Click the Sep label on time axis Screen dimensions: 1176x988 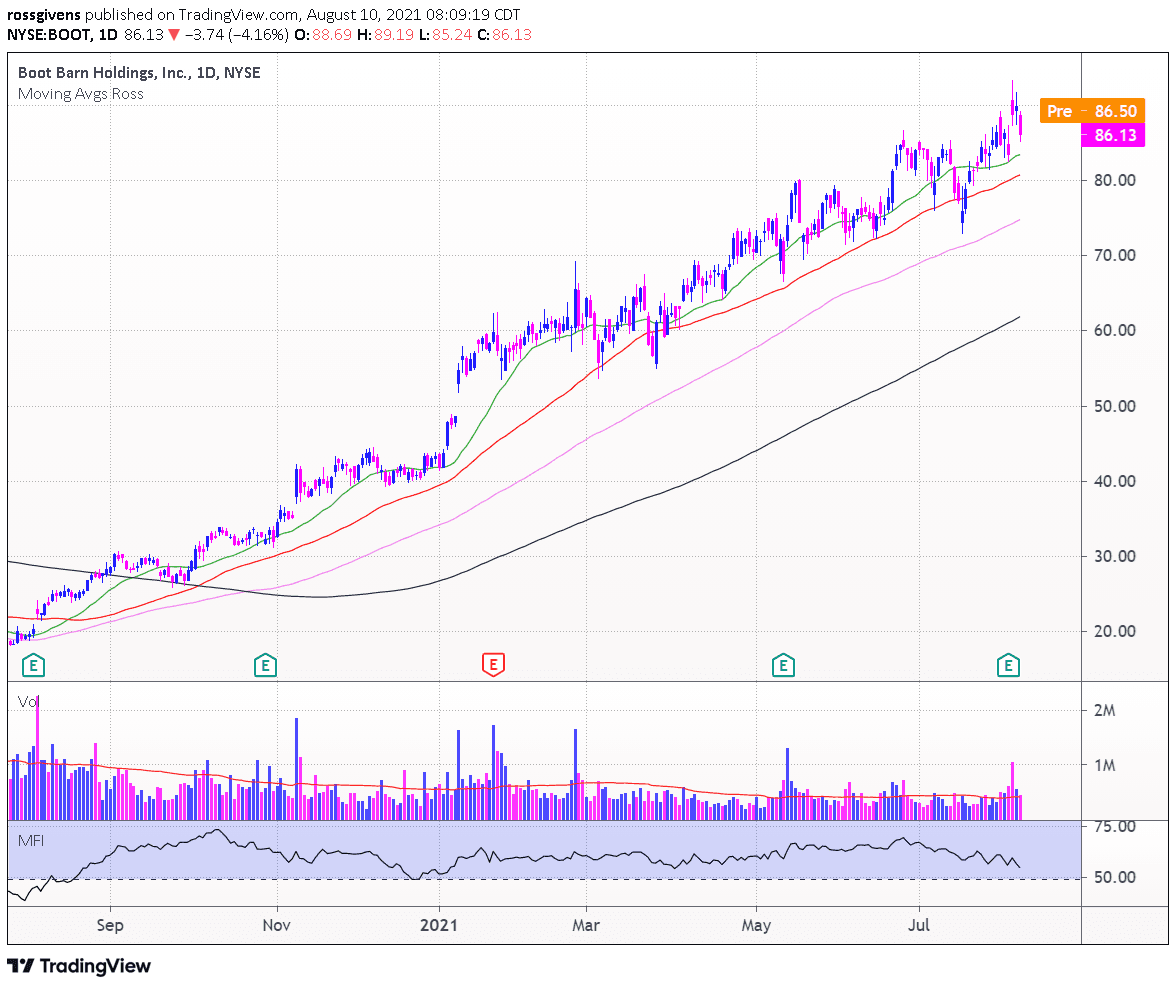pos(110,926)
